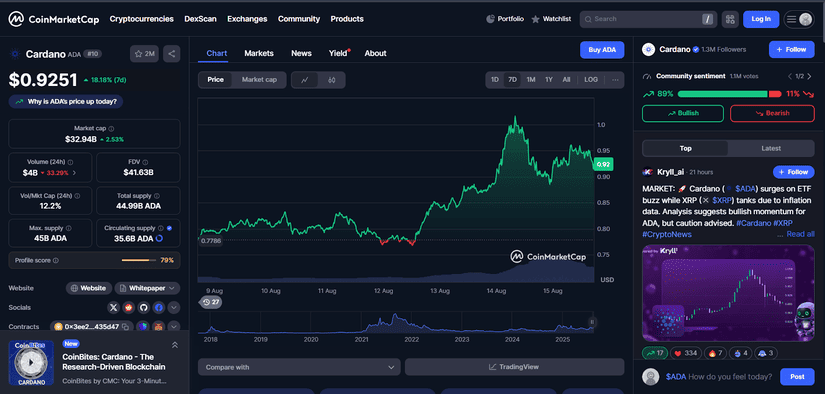Copy the contract address icon

[125, 327]
